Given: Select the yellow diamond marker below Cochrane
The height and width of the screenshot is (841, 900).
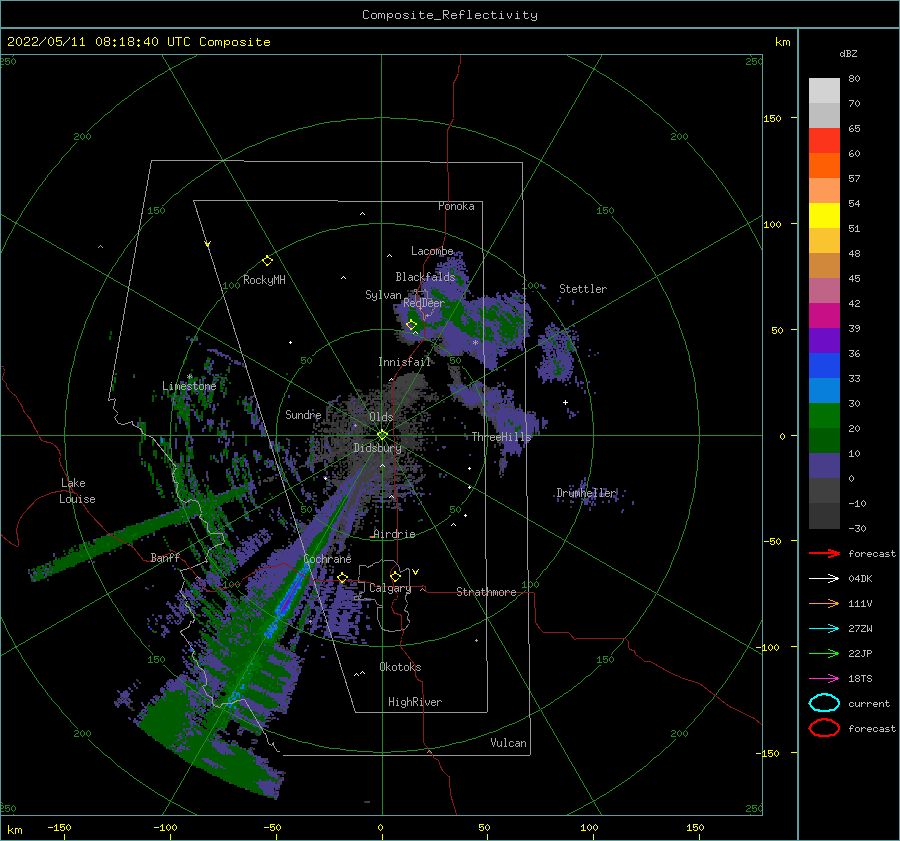Looking at the screenshot, I should click(343, 577).
